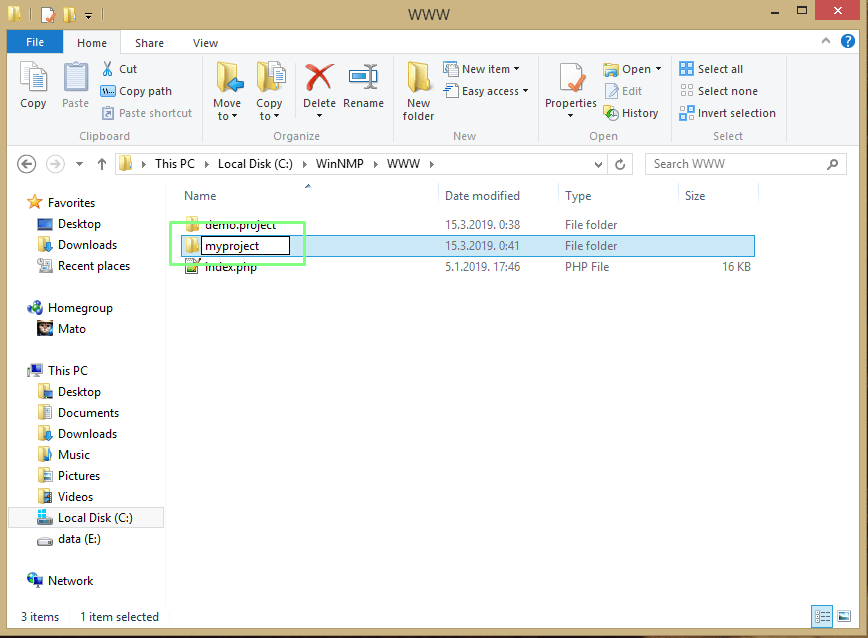Switch to large thumbnails view icon
Screen dimensions: 868x638
tap(844, 616)
